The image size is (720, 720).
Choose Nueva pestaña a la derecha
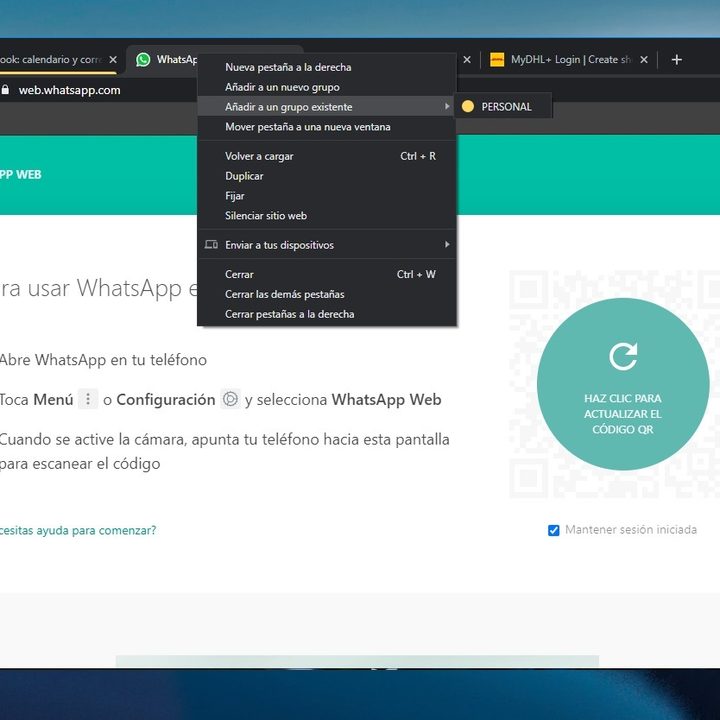click(326, 67)
